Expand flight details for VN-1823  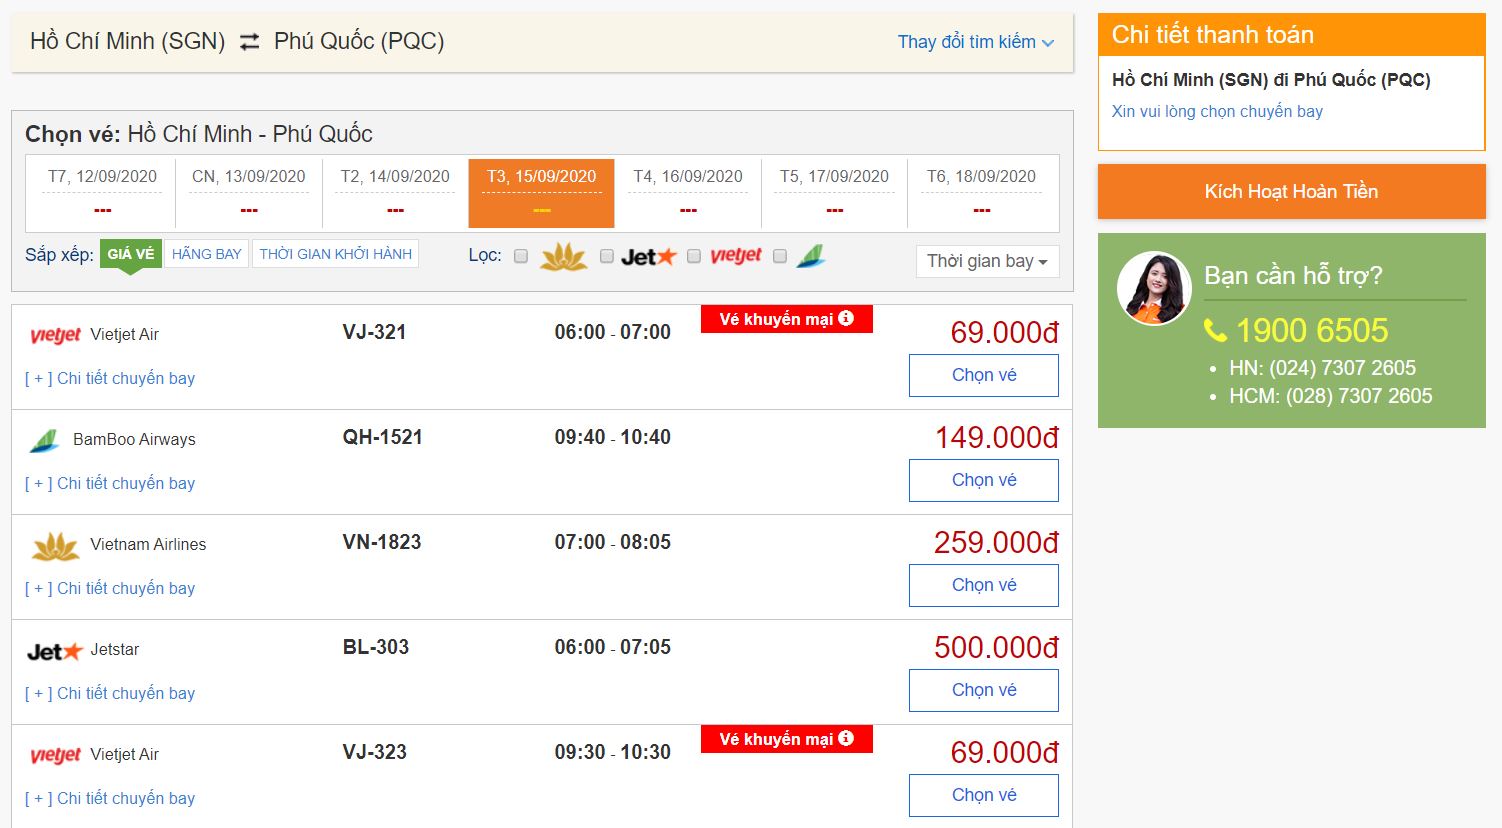pyautogui.click(x=110, y=588)
